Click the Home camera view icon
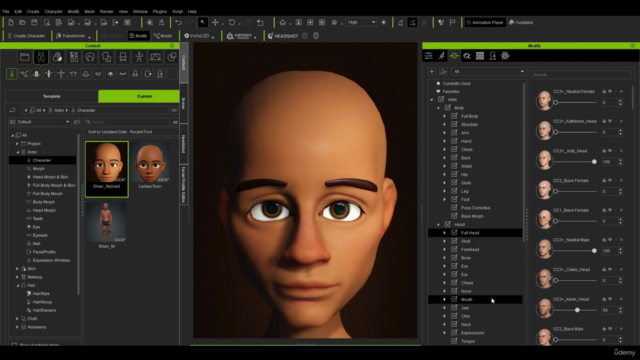Image resolution: width=640 pixels, height=360 pixels. (x=282, y=22)
